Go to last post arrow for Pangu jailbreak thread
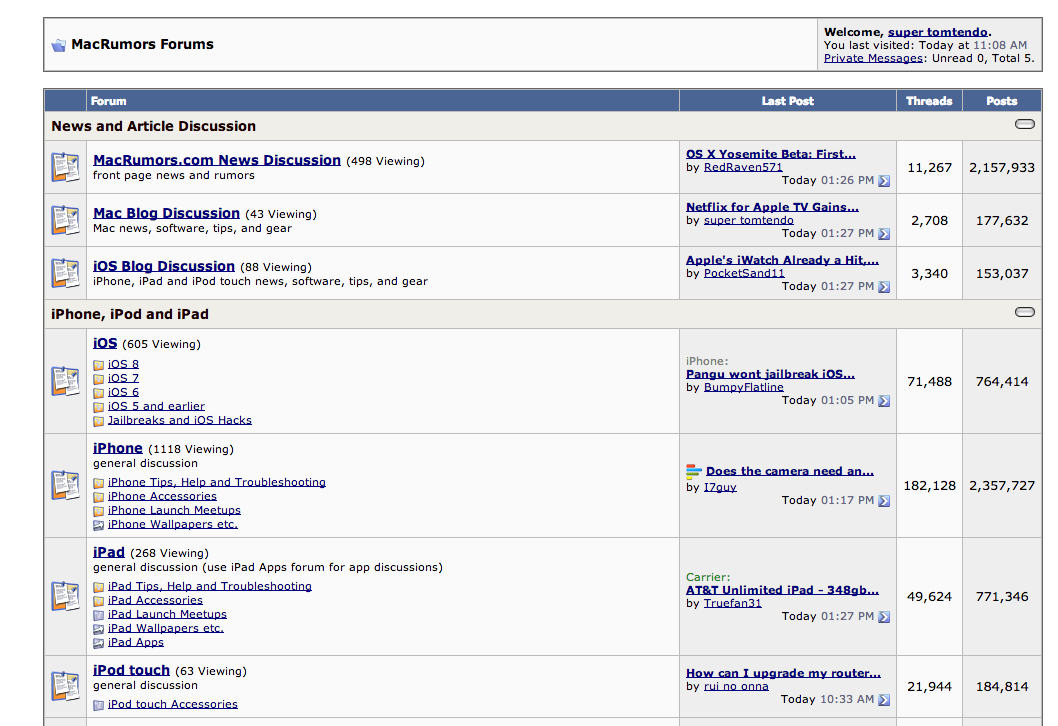The width and height of the screenshot is (1058, 726). 884,401
